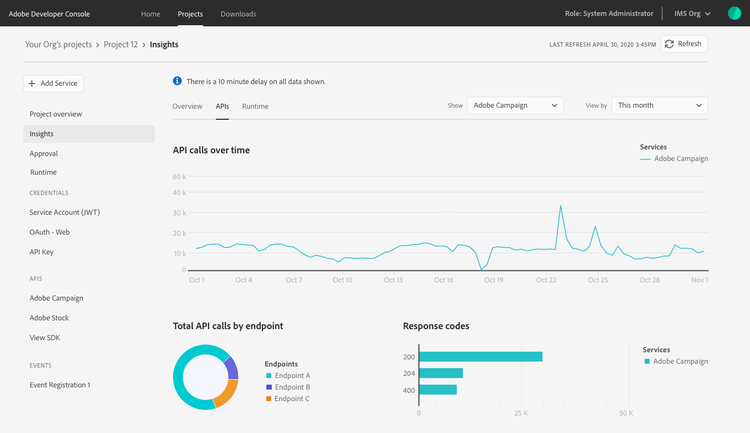
Task: Go to the Home tab
Action: point(150,14)
